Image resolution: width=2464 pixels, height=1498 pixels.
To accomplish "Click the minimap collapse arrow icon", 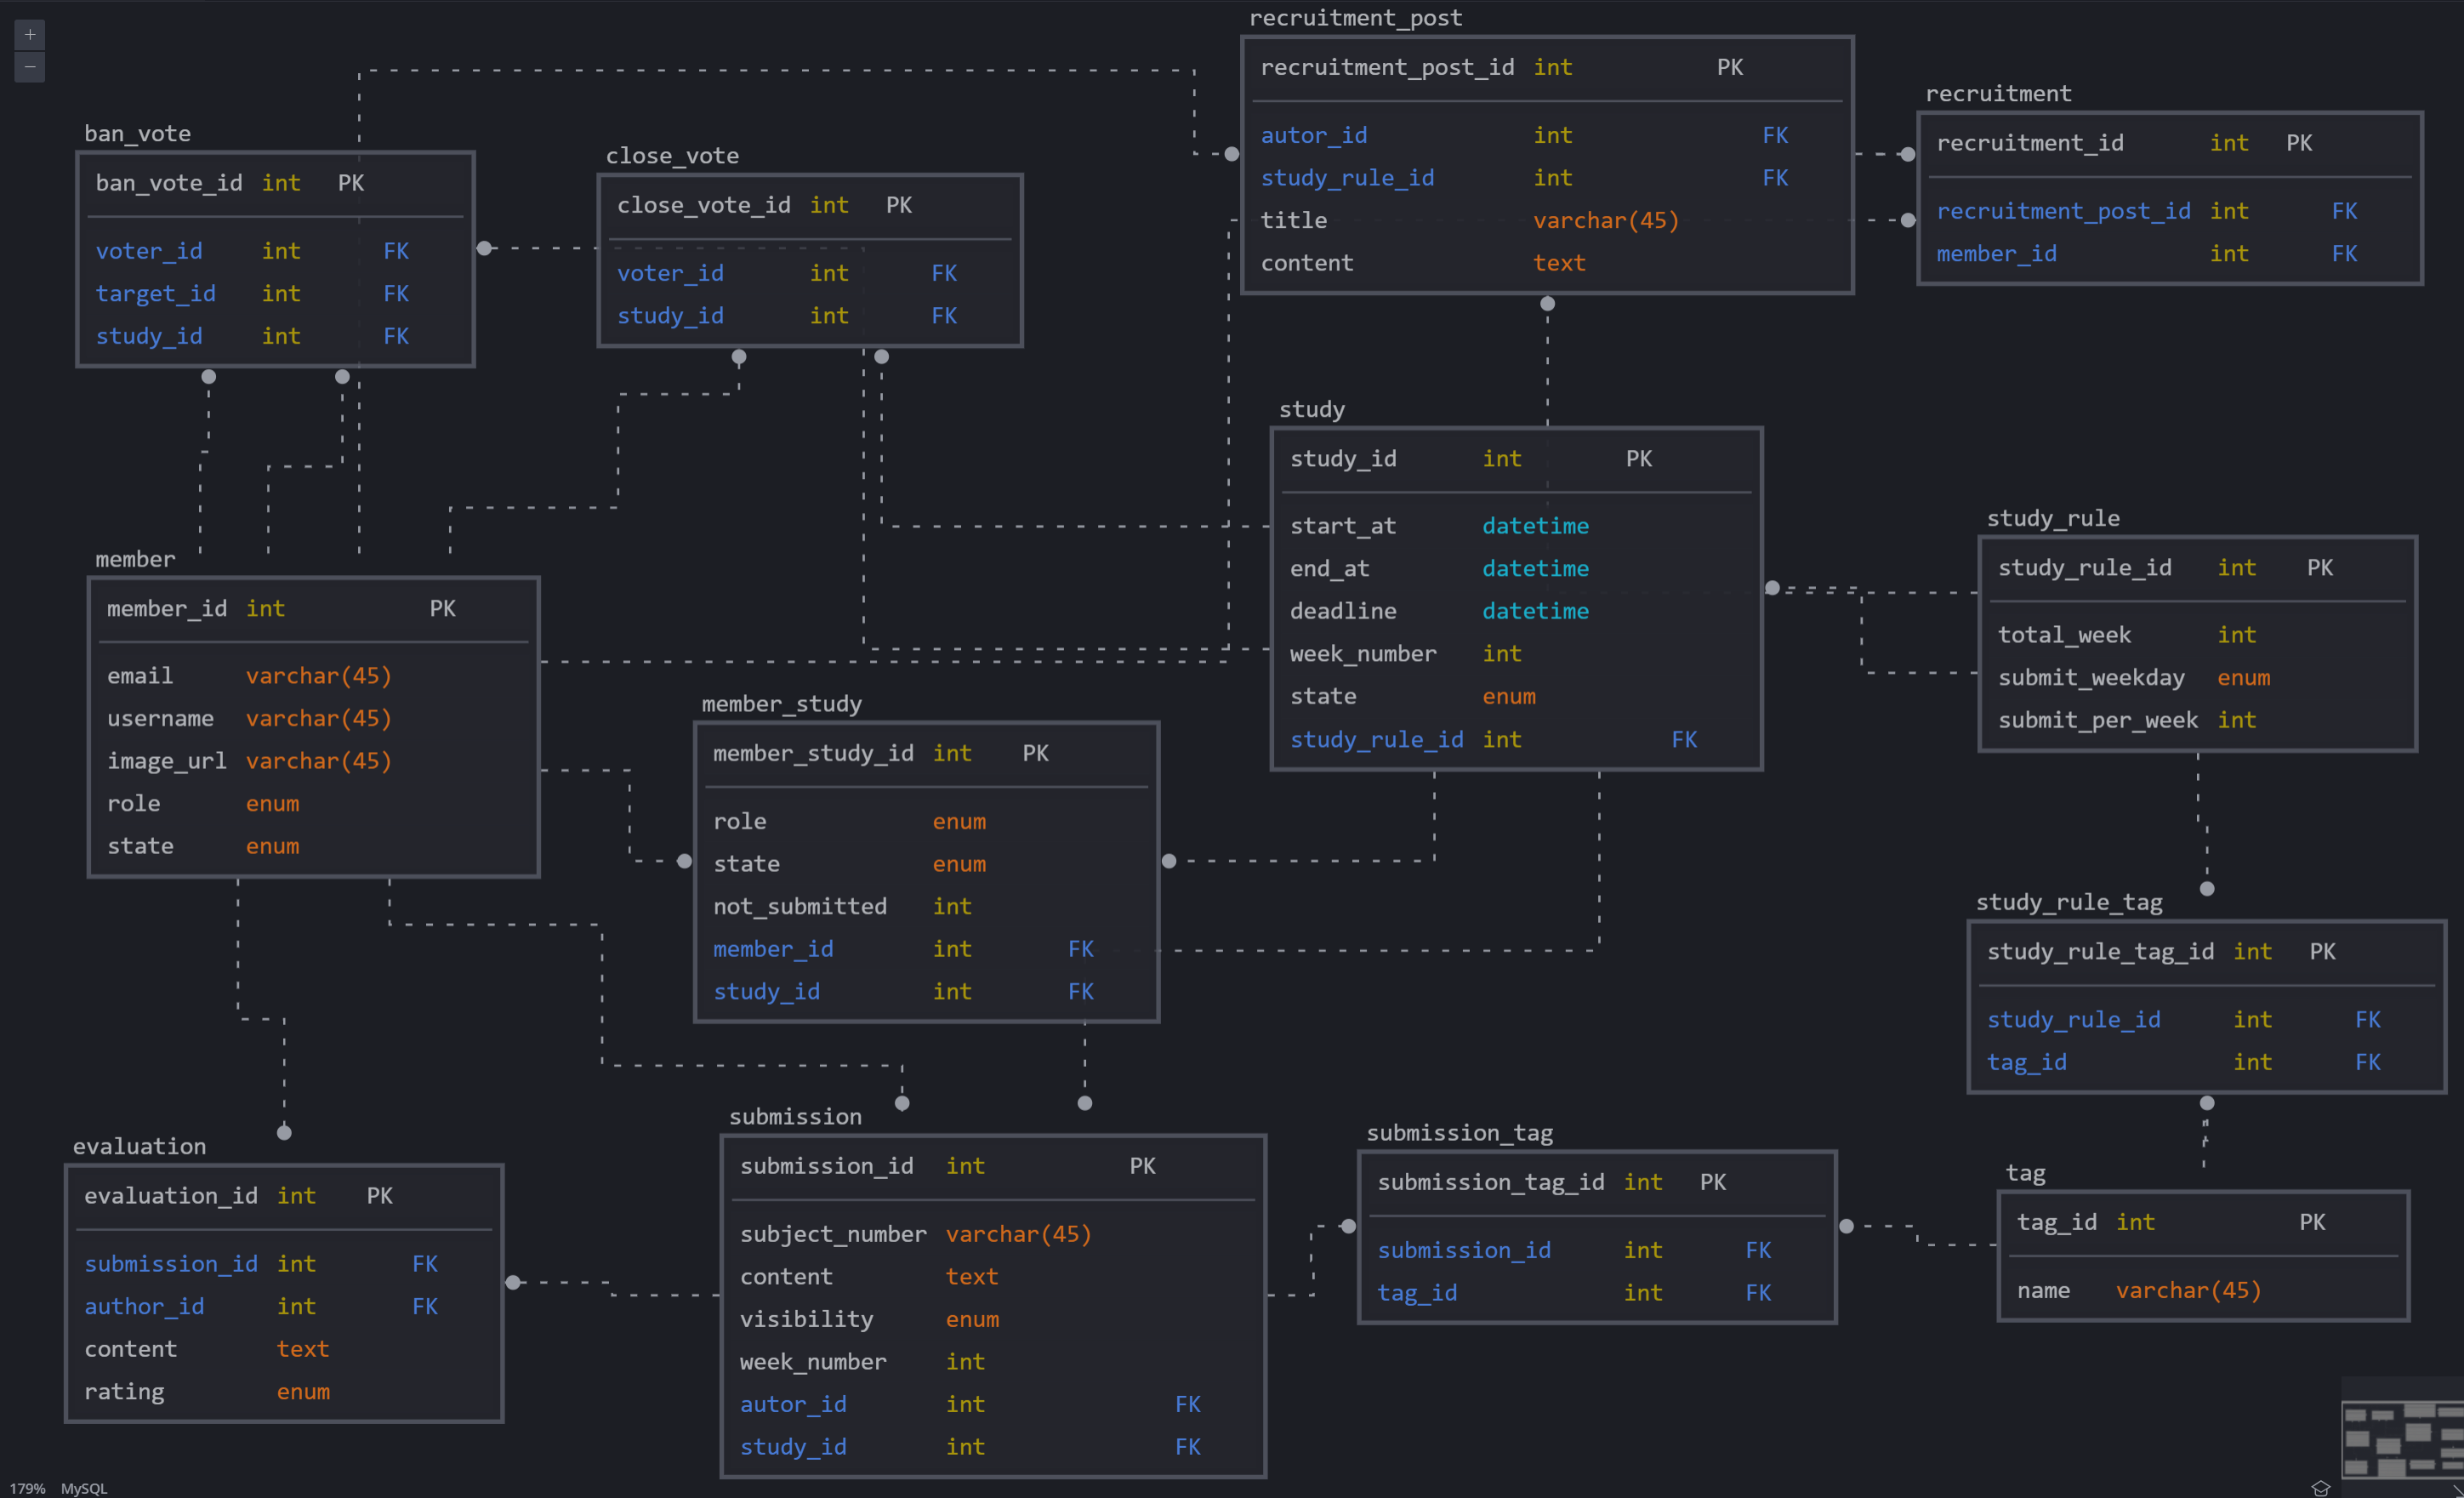I will click(2456, 1490).
